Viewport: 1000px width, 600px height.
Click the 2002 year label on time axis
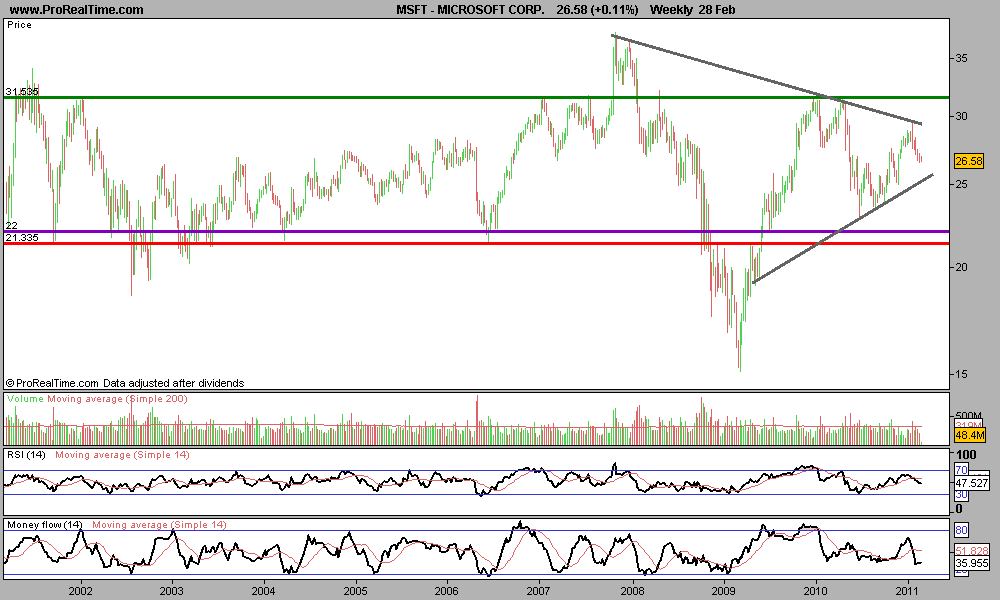[x=80, y=590]
